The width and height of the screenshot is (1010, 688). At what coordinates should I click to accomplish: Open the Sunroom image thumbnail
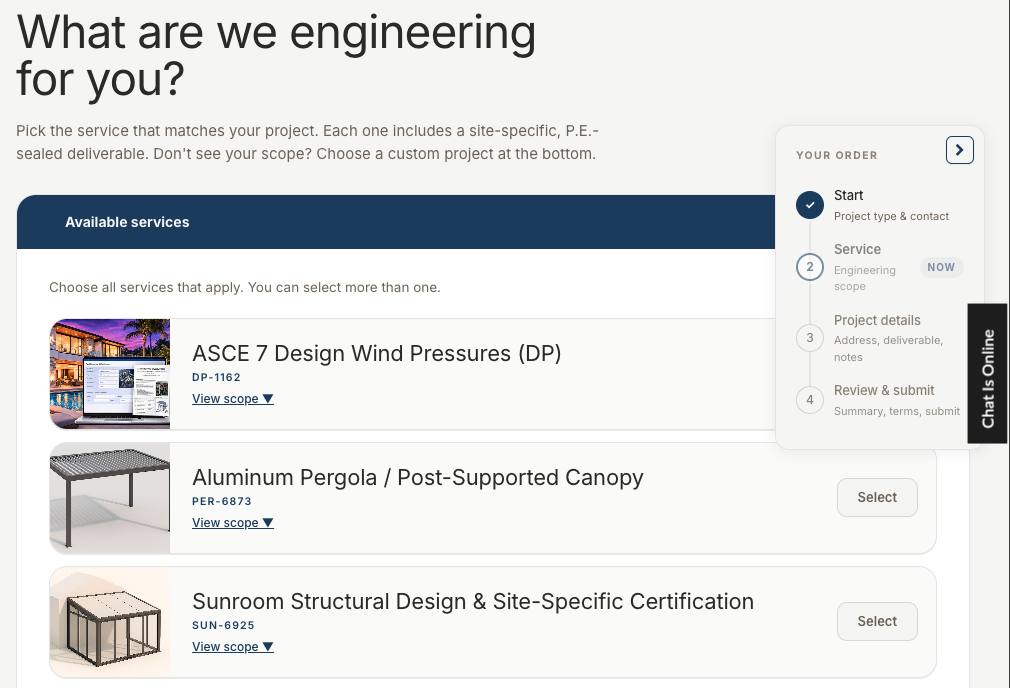click(110, 622)
